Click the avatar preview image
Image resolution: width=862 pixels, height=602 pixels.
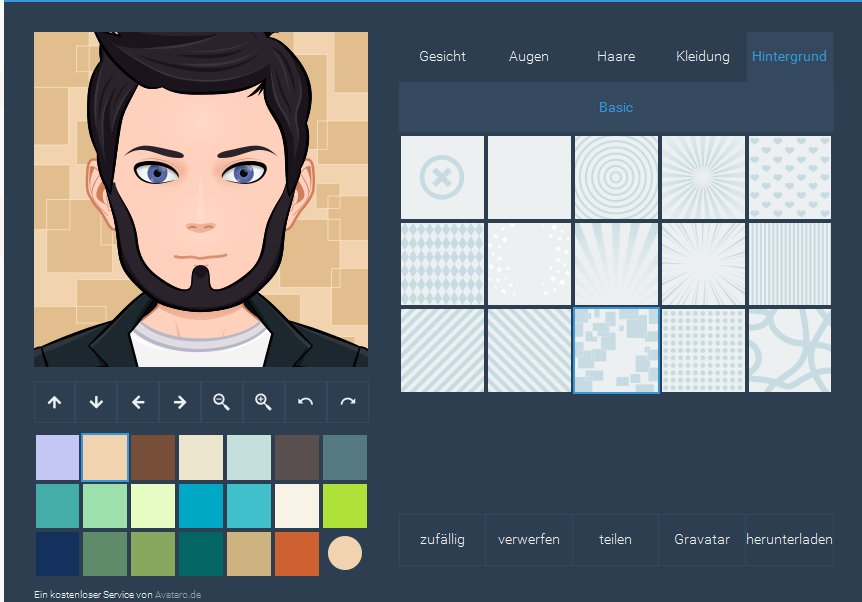click(x=201, y=199)
